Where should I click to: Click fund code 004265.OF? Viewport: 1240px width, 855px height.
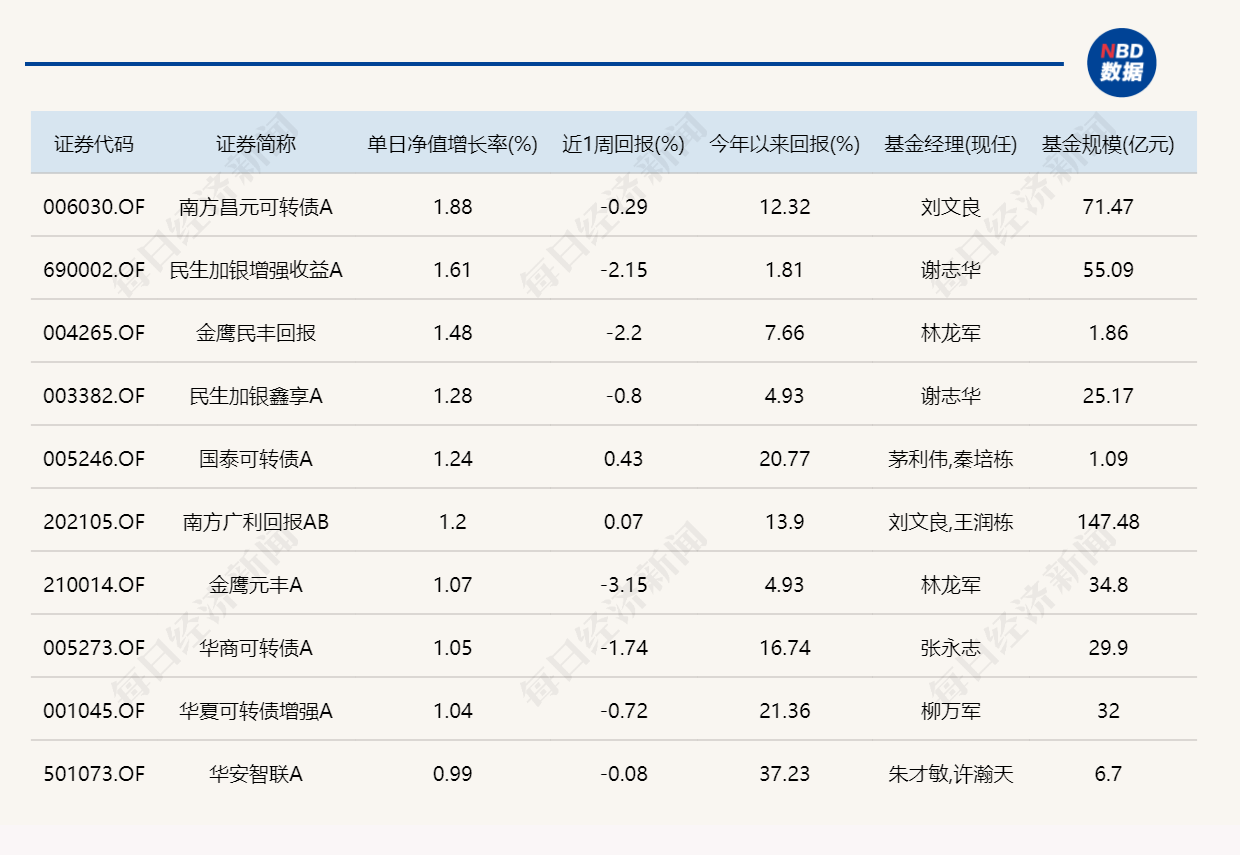[94, 333]
